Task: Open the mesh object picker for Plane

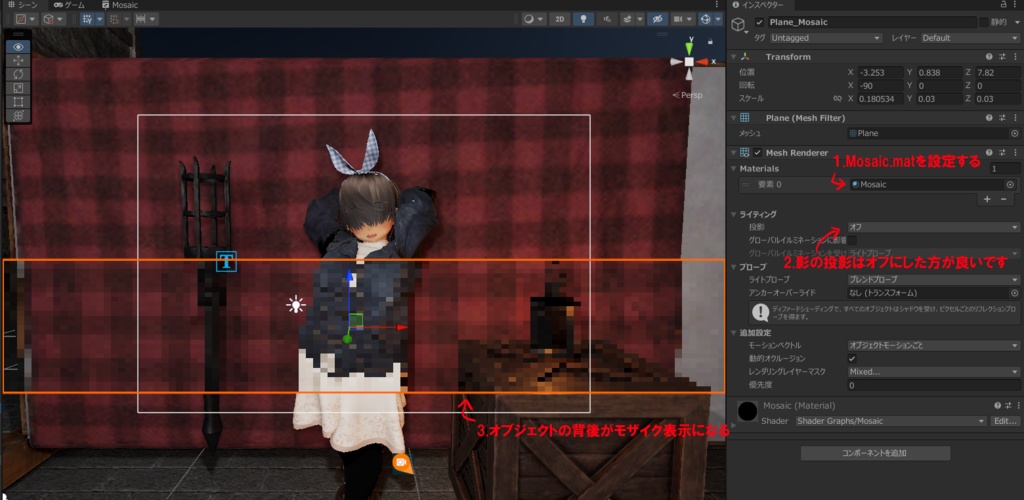Action: pos(1014,133)
